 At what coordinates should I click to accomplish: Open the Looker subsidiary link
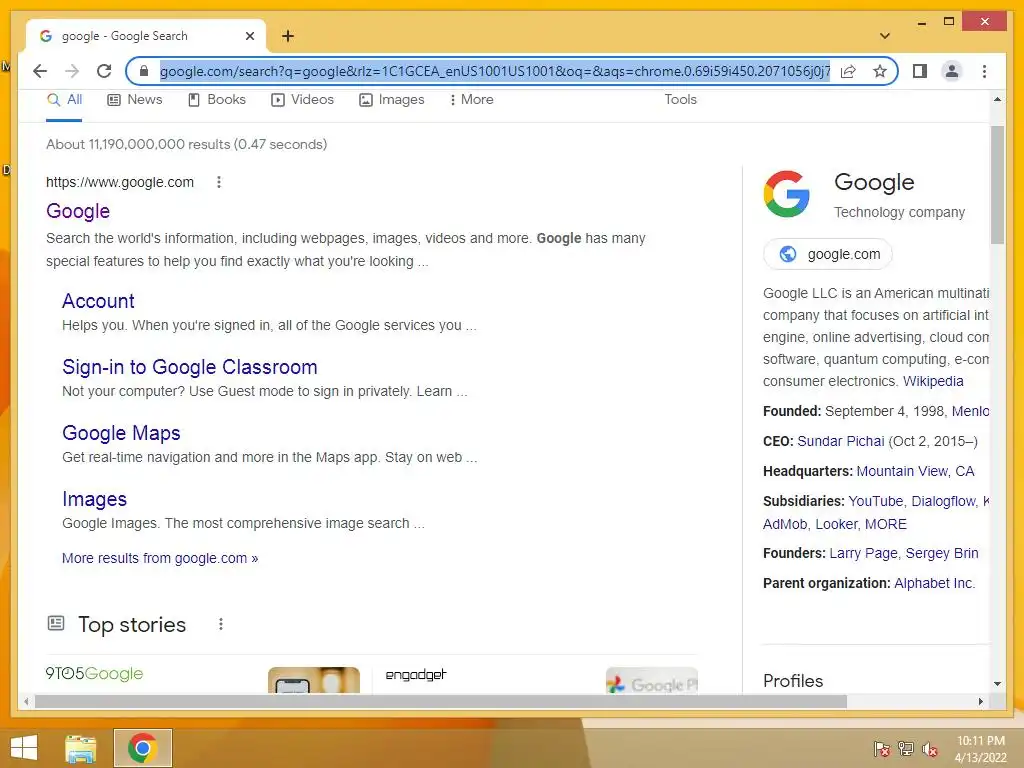pos(836,524)
